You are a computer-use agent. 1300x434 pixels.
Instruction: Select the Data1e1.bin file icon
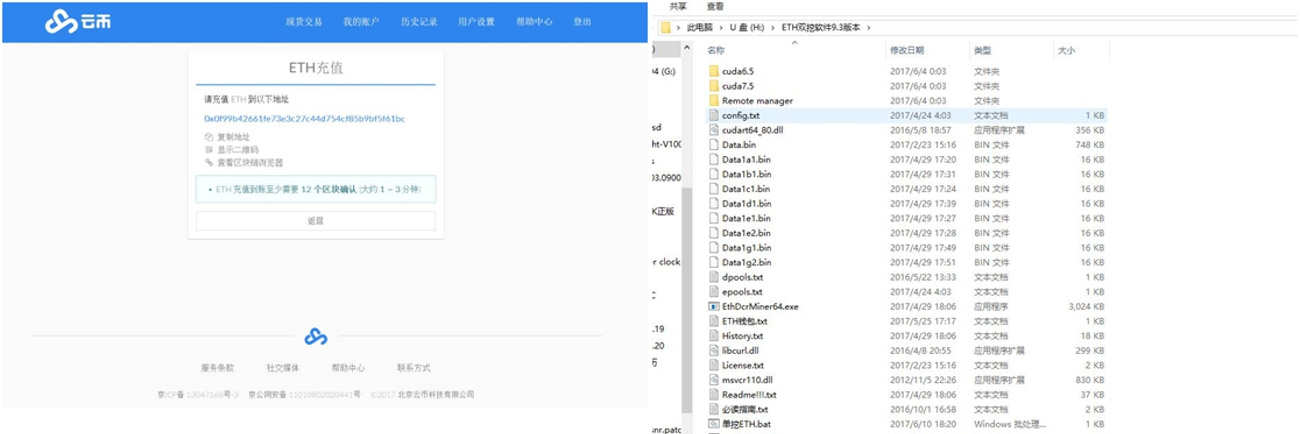(x=713, y=218)
